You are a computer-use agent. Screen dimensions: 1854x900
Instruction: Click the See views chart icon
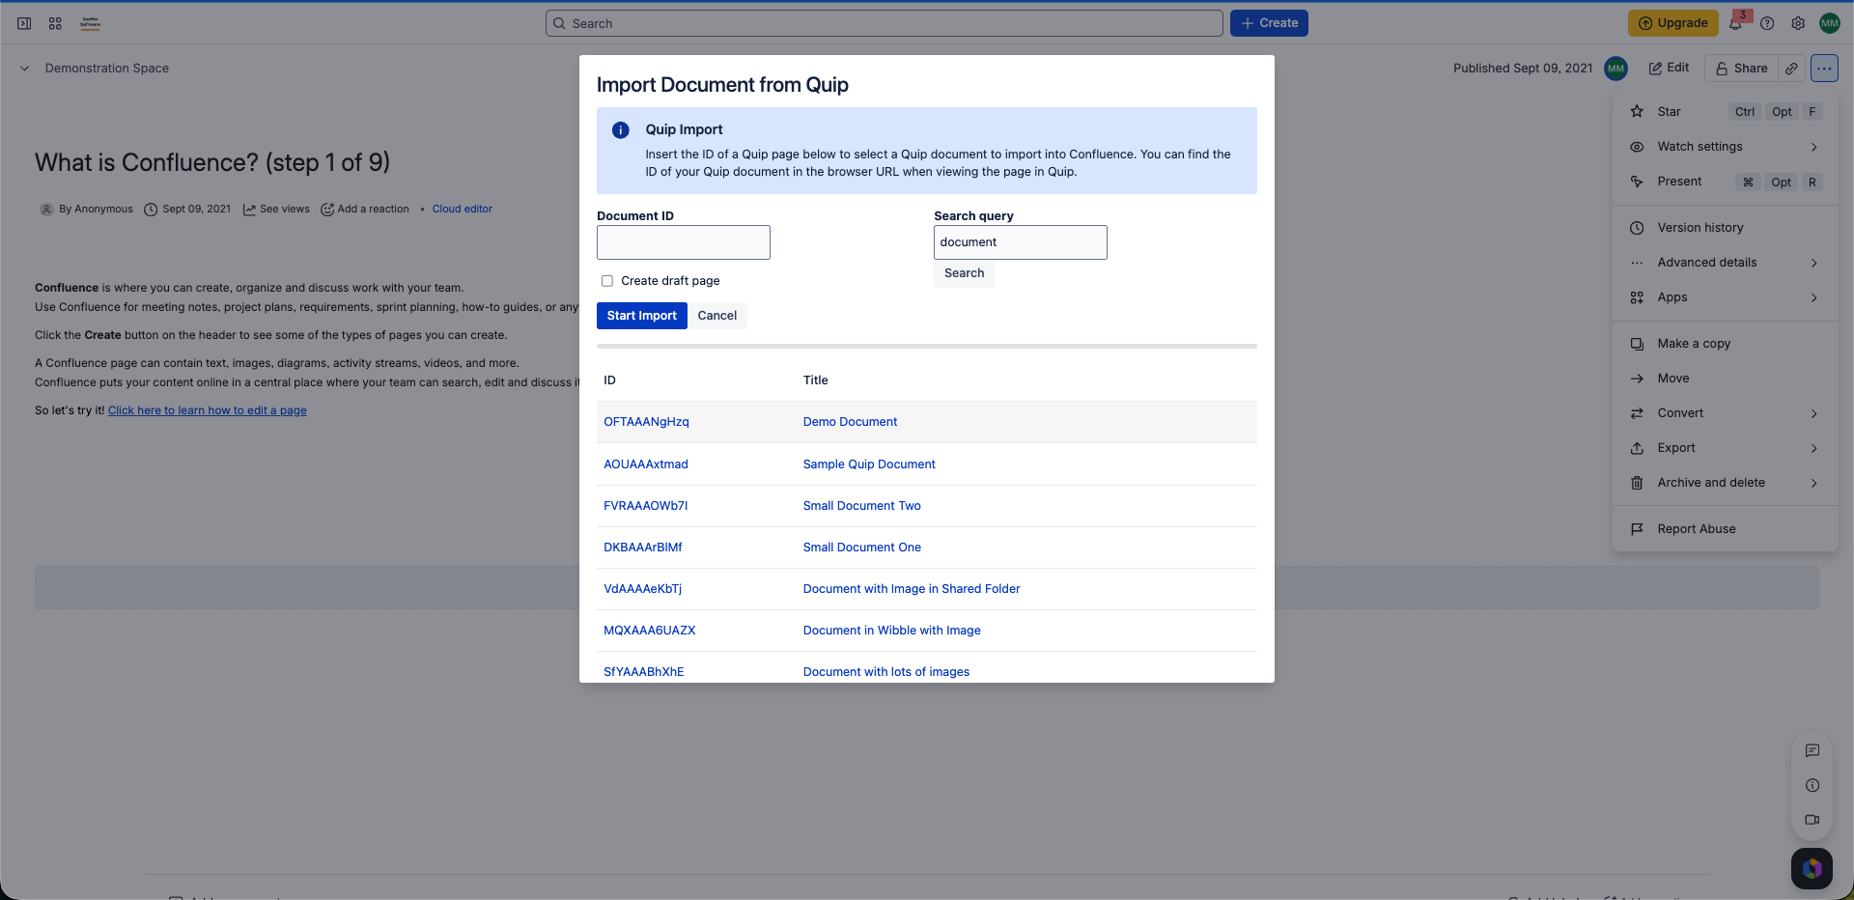[x=249, y=210]
